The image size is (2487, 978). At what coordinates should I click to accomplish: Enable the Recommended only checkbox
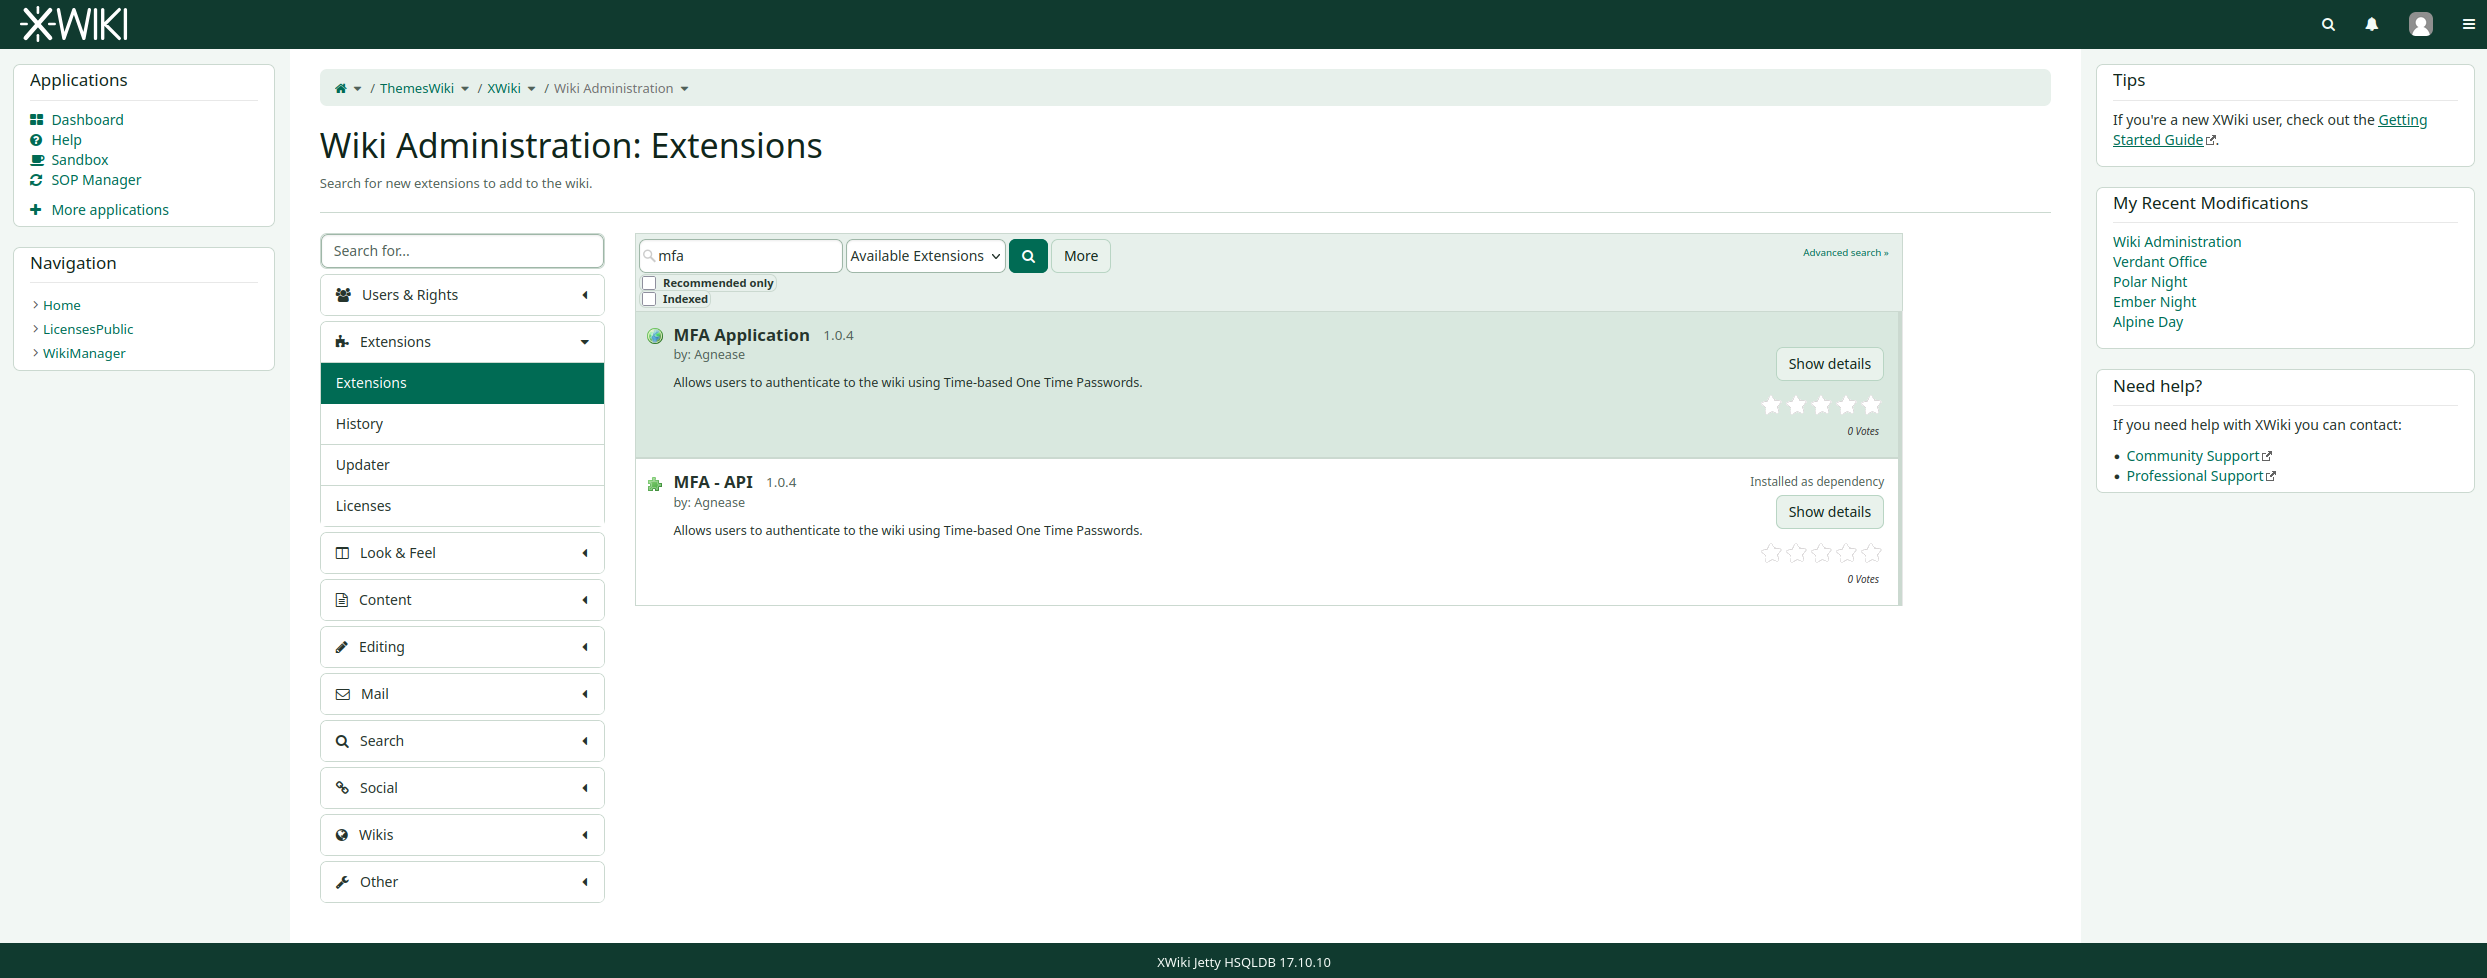pyautogui.click(x=649, y=283)
